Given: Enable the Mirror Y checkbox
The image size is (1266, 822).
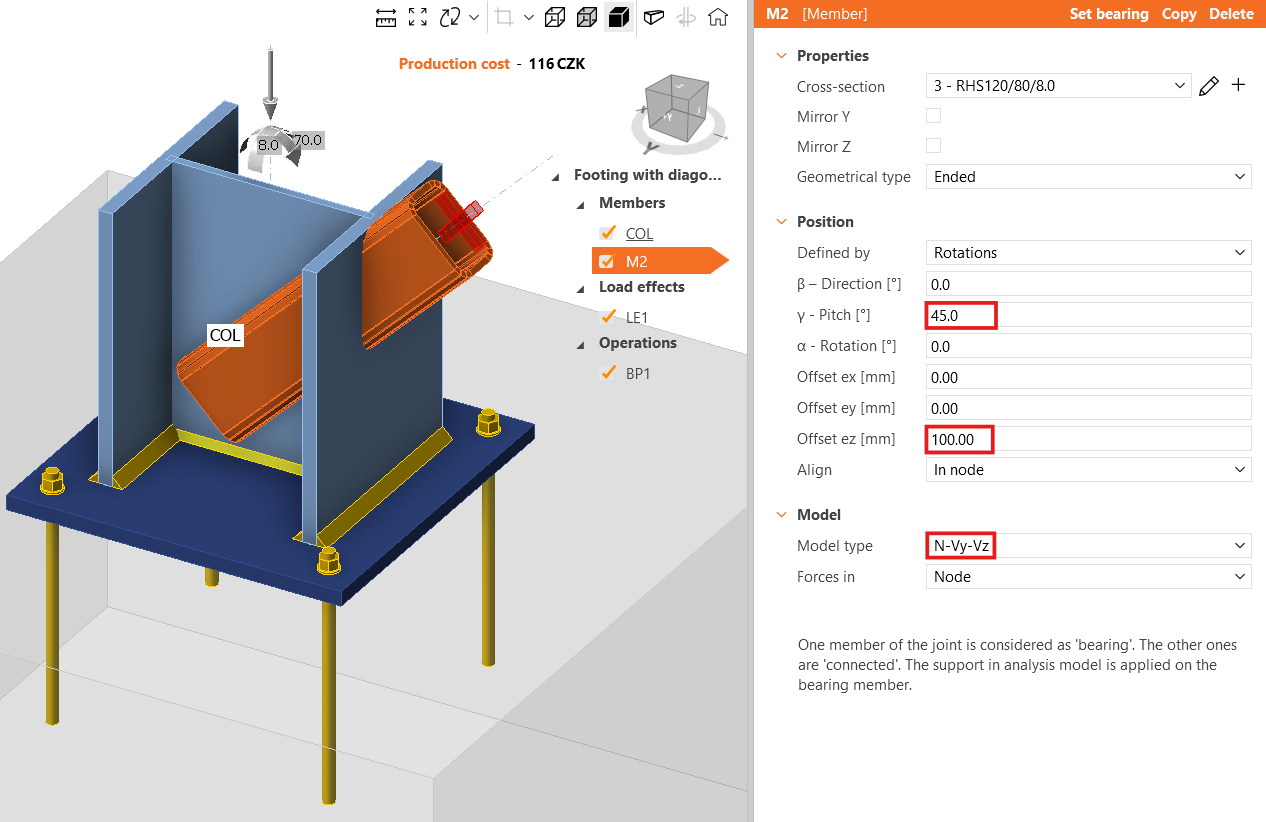Looking at the screenshot, I should point(933,115).
